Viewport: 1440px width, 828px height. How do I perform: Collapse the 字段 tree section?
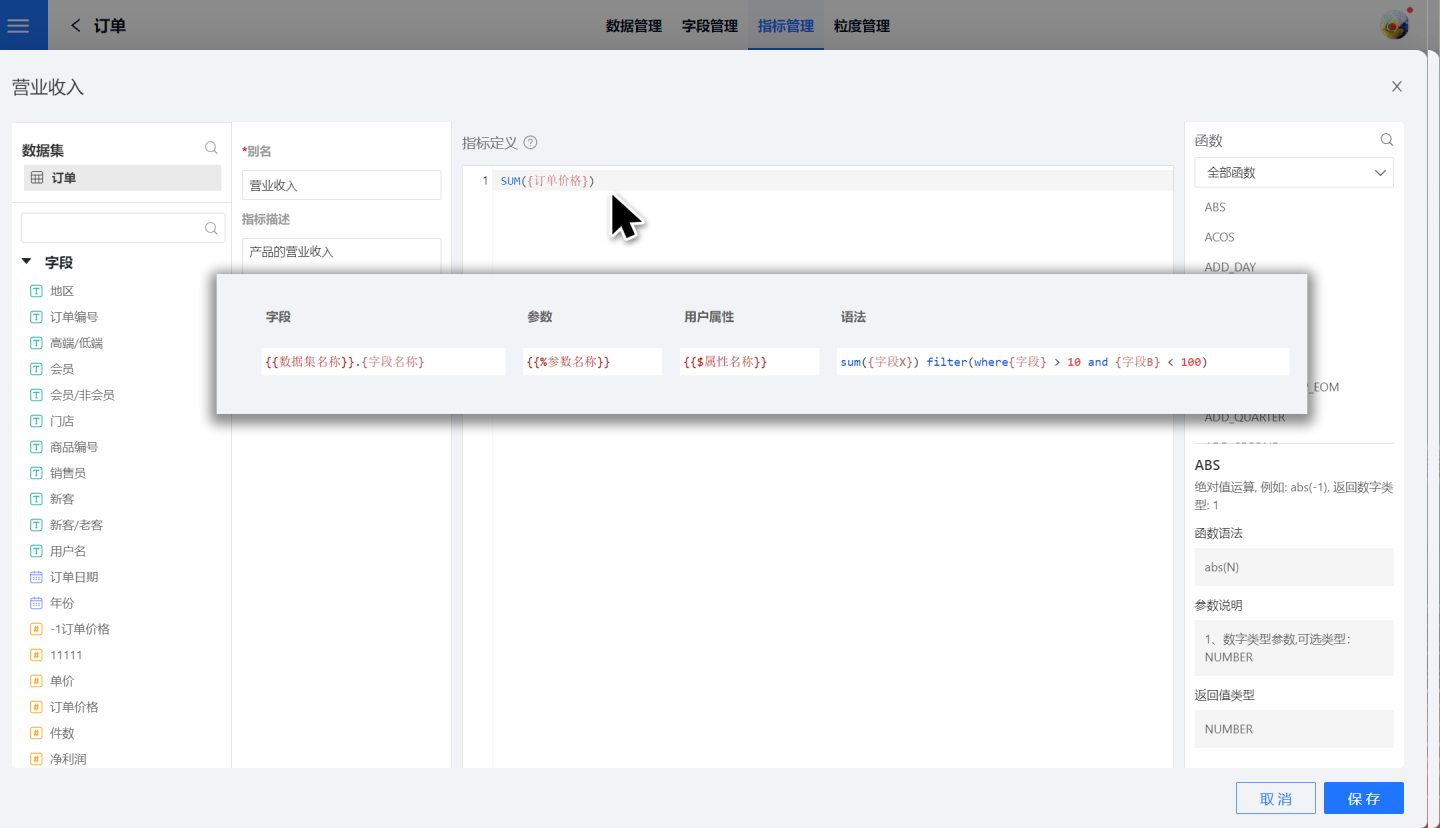click(x=27, y=262)
